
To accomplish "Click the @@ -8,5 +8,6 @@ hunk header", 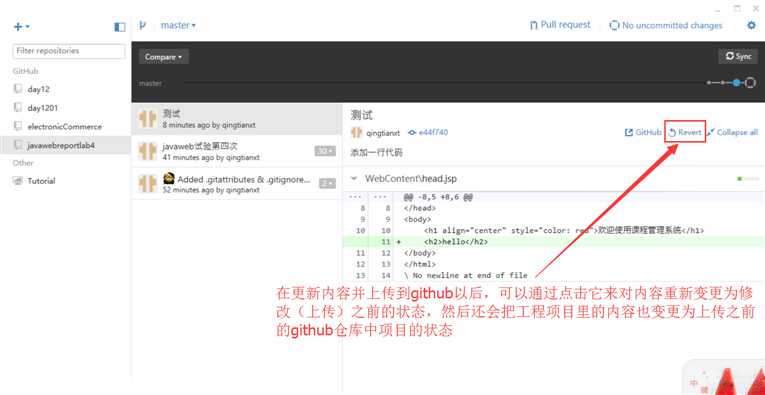I will tap(439, 198).
